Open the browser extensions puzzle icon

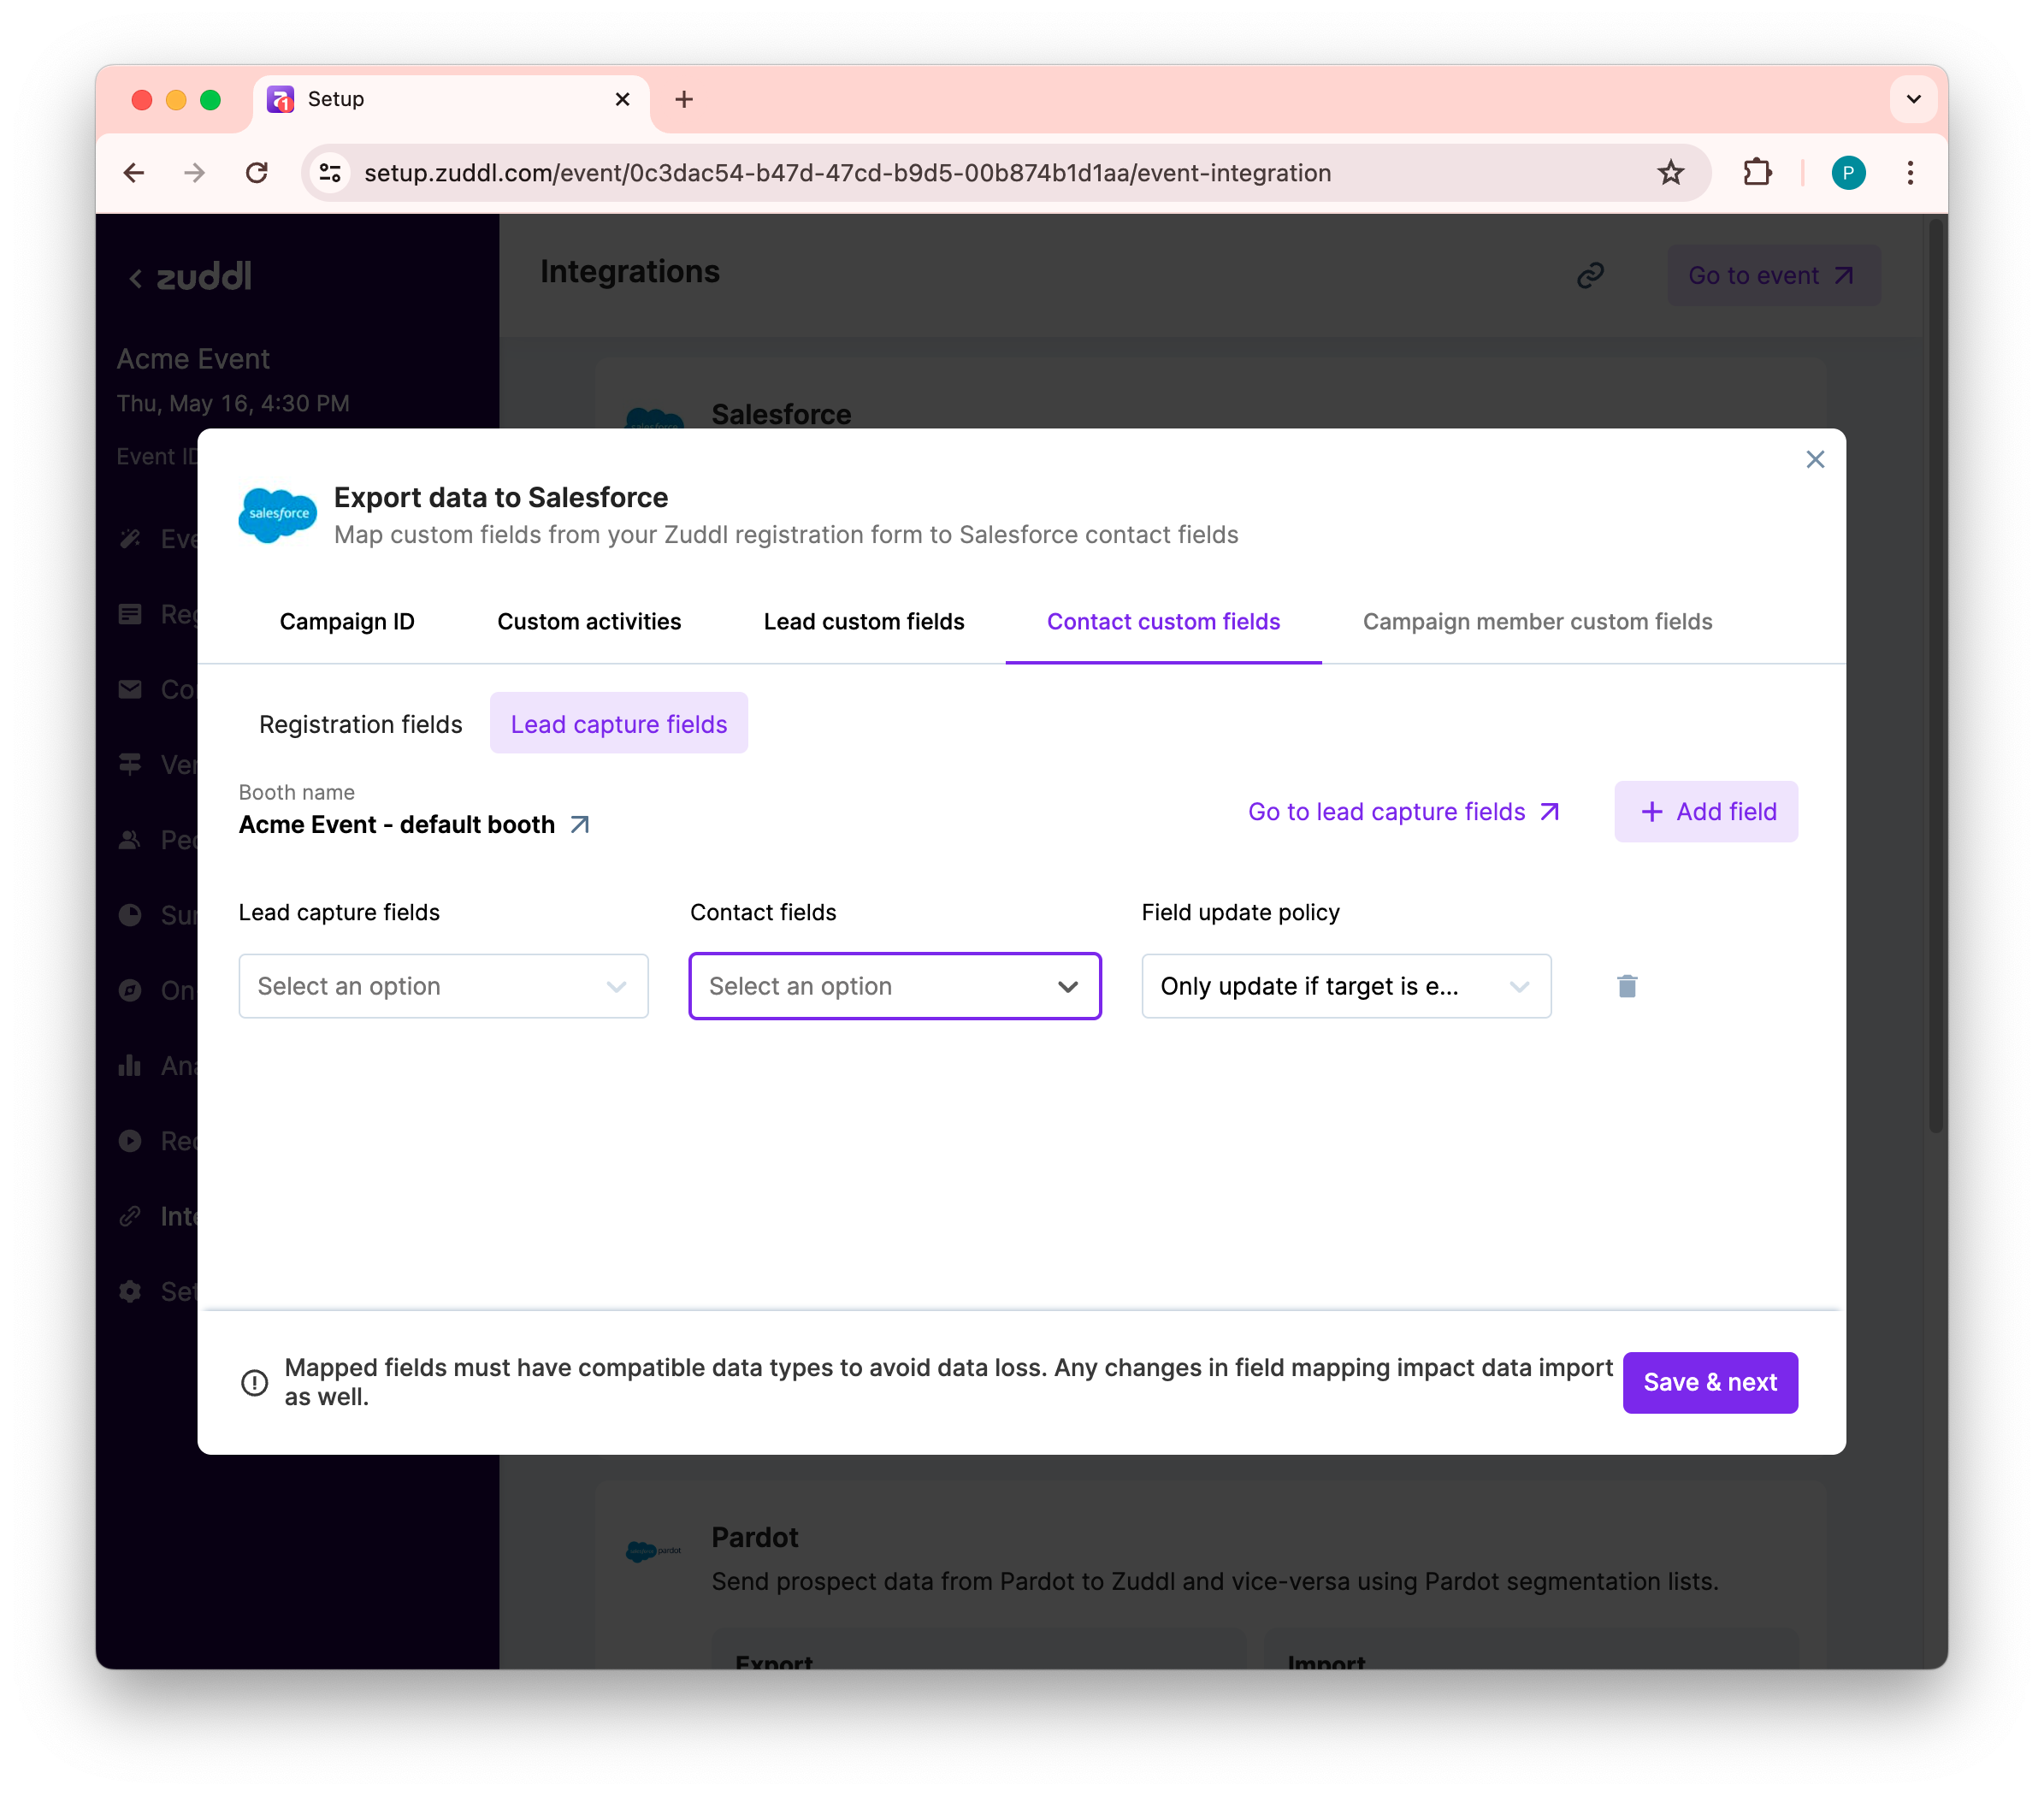point(1757,173)
